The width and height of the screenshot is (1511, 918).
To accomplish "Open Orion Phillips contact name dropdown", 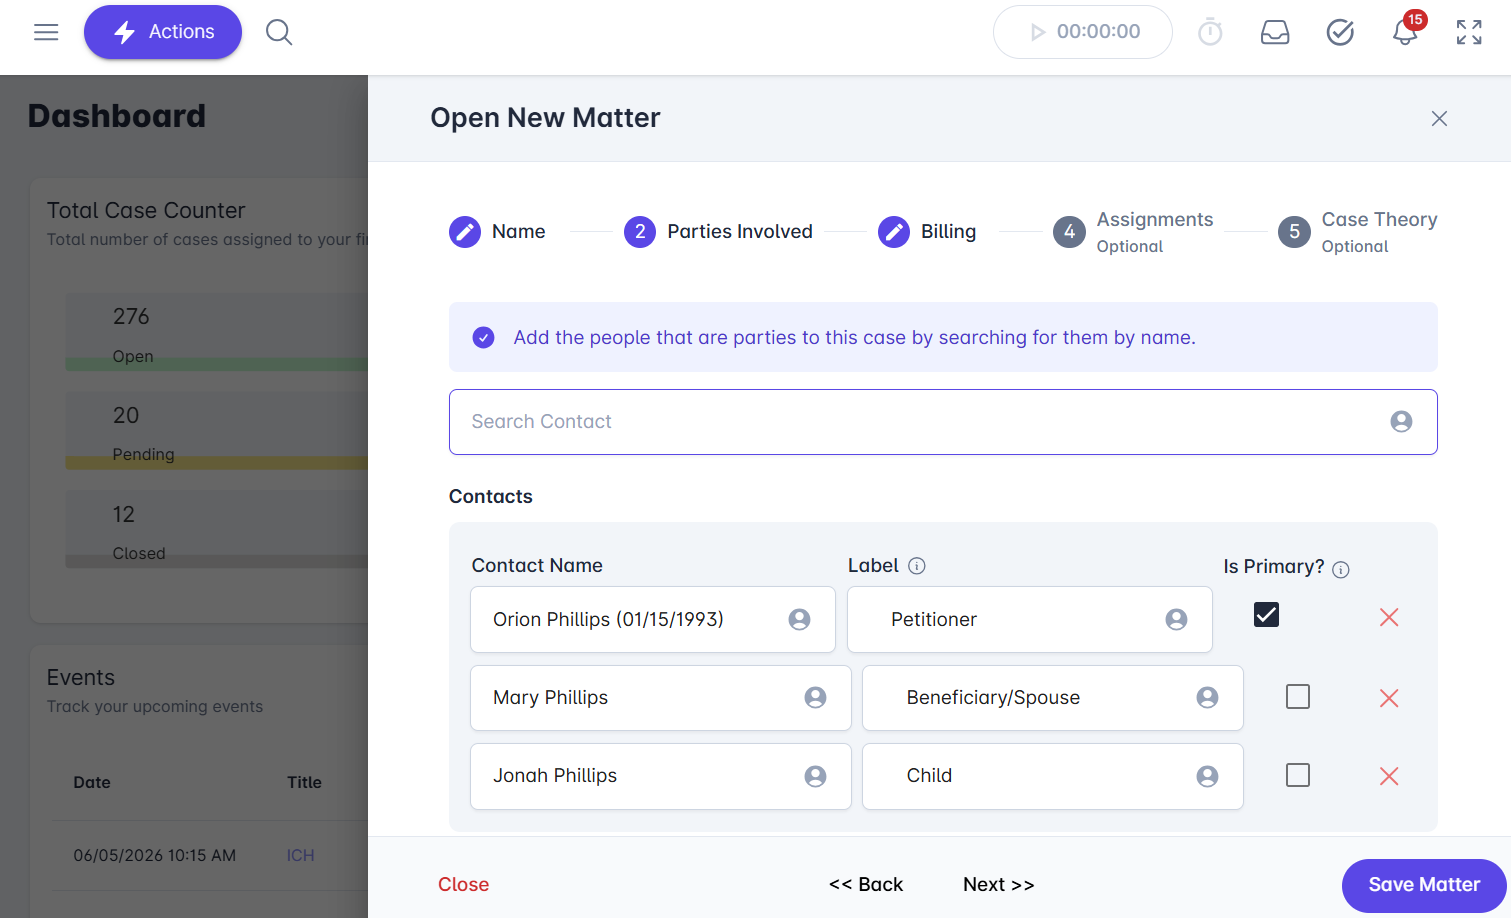I will coord(653,620).
